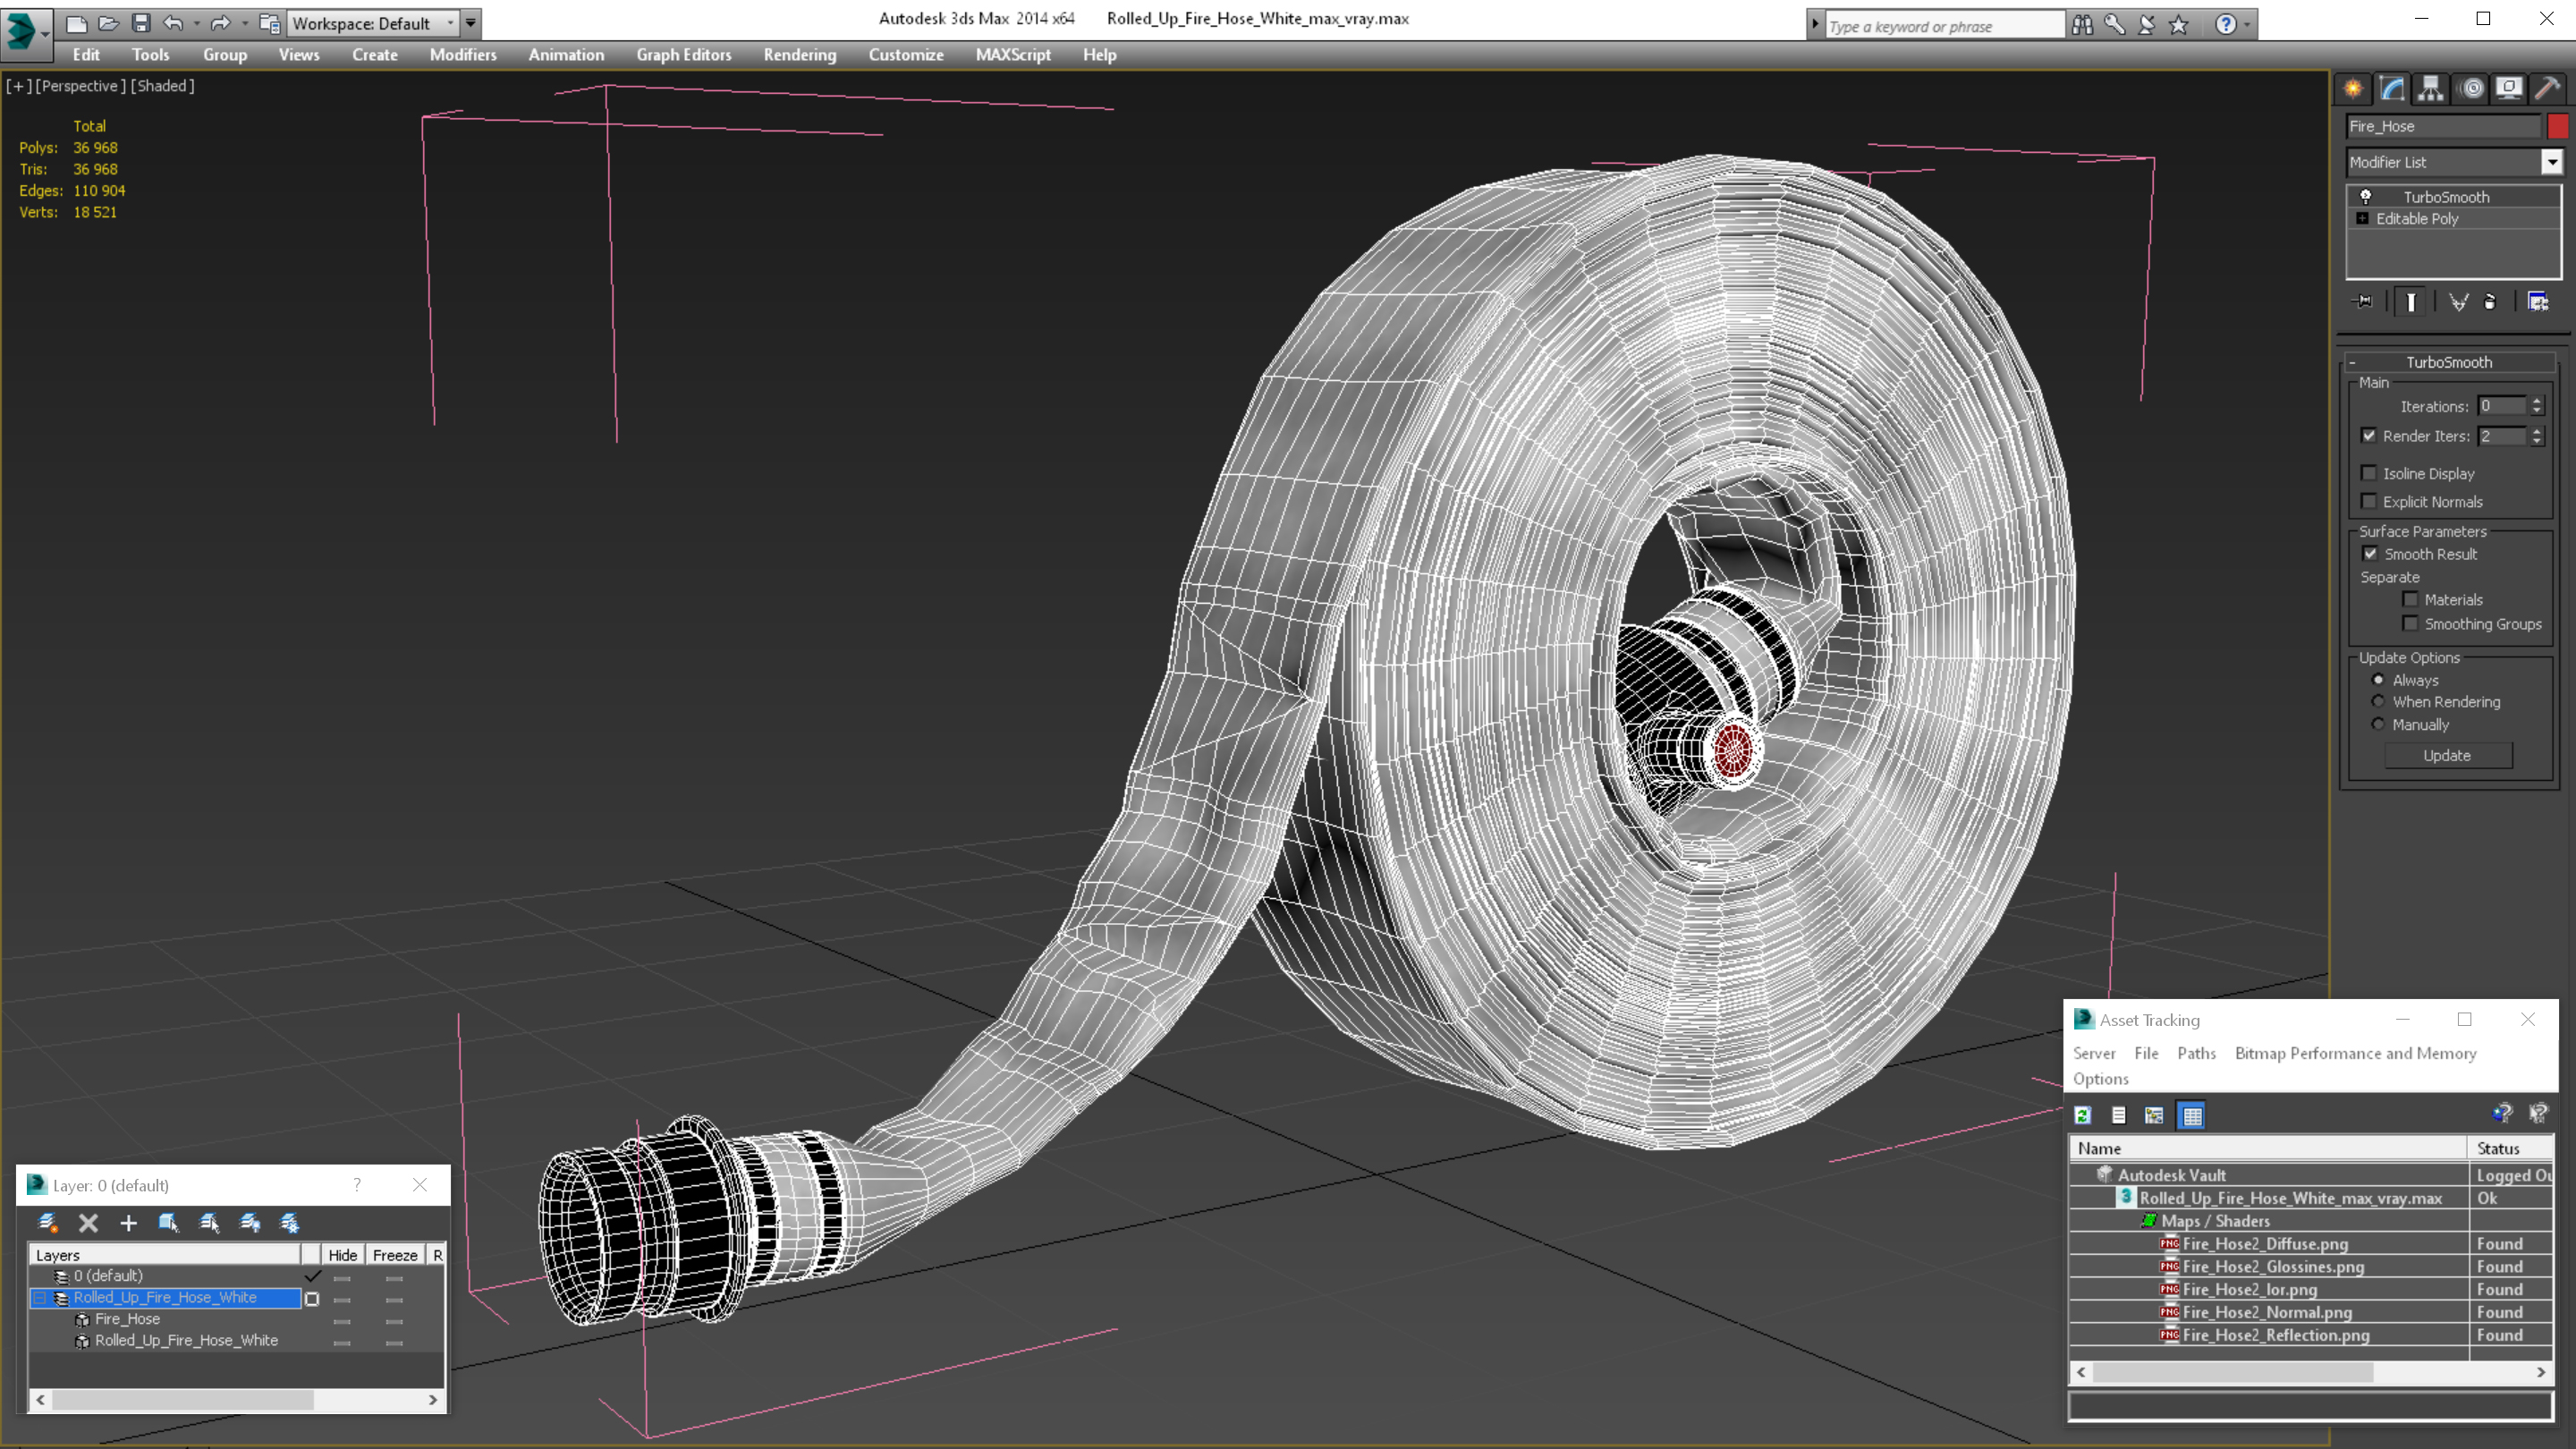The height and width of the screenshot is (1449, 2576).
Task: Click Hide/Unhide All Layers icon
Action: click(x=250, y=1222)
